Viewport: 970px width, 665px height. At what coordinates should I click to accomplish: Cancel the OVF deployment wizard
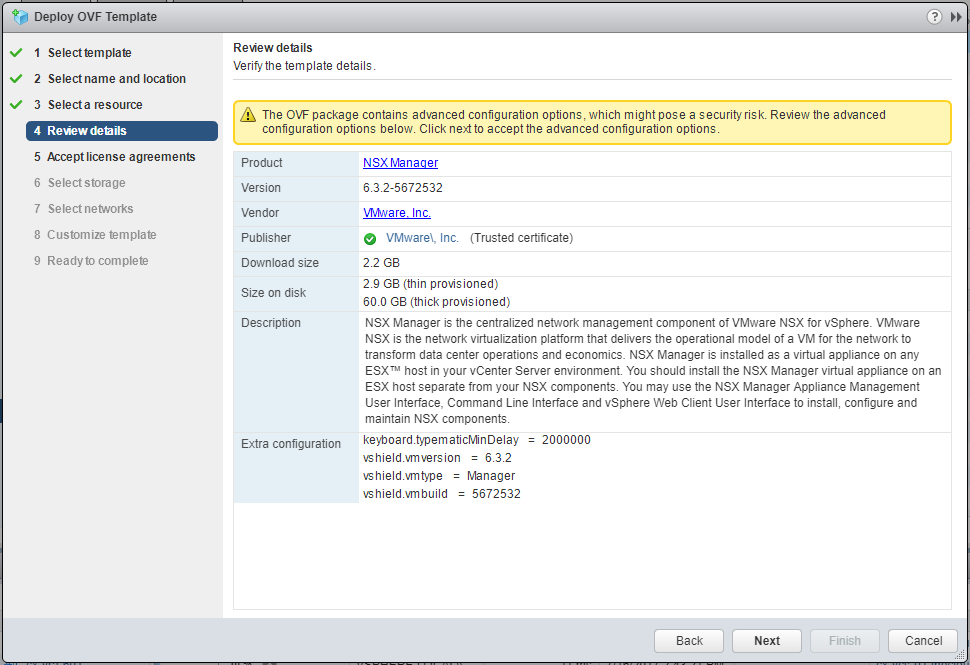(x=923, y=641)
